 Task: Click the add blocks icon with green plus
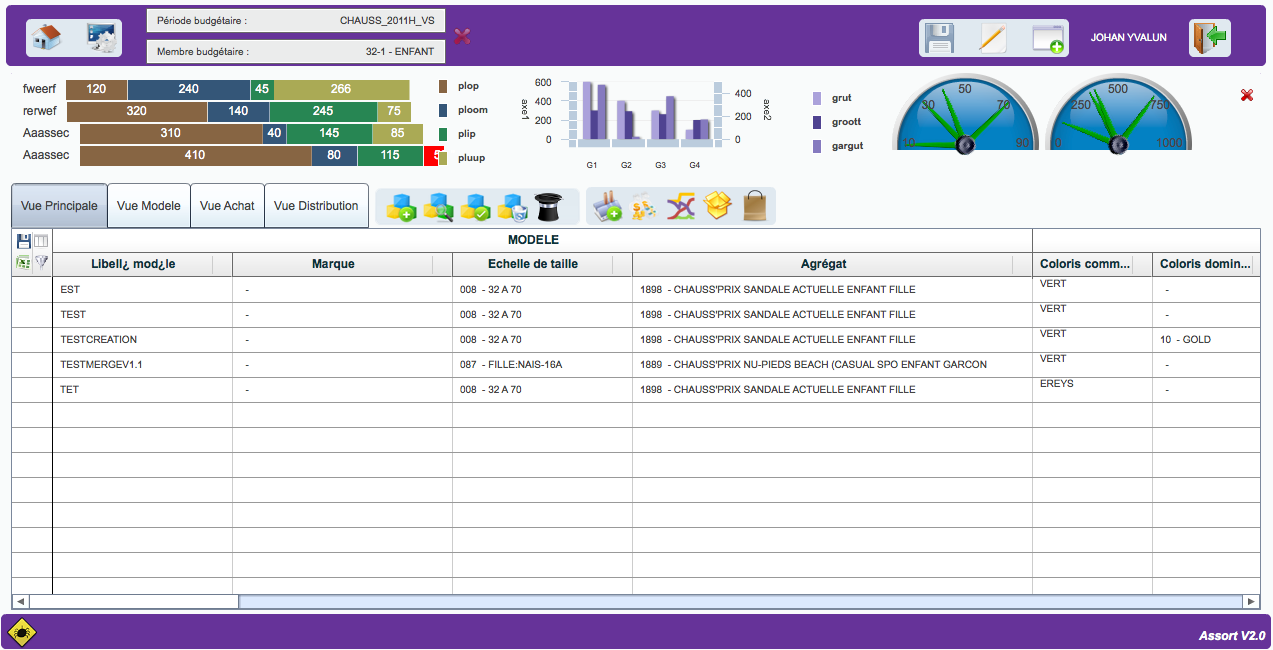[x=401, y=206]
